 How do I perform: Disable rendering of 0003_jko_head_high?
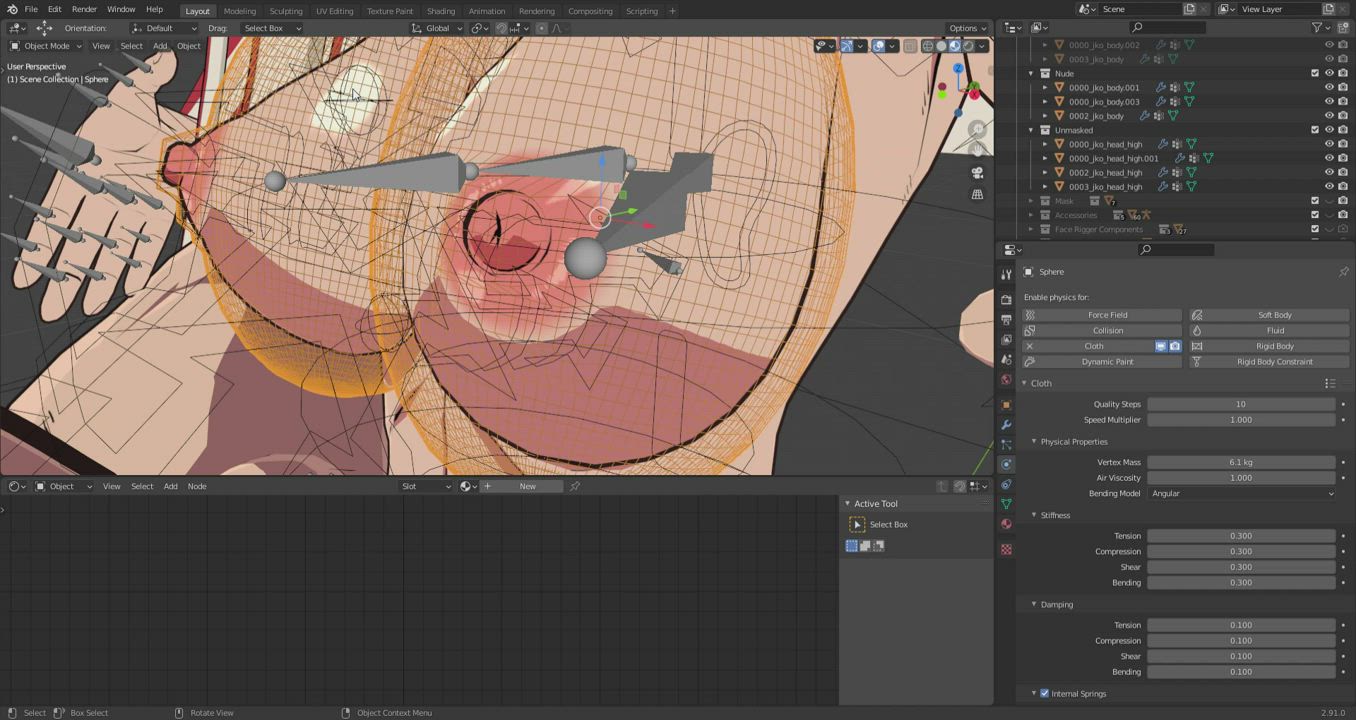[x=1343, y=187]
